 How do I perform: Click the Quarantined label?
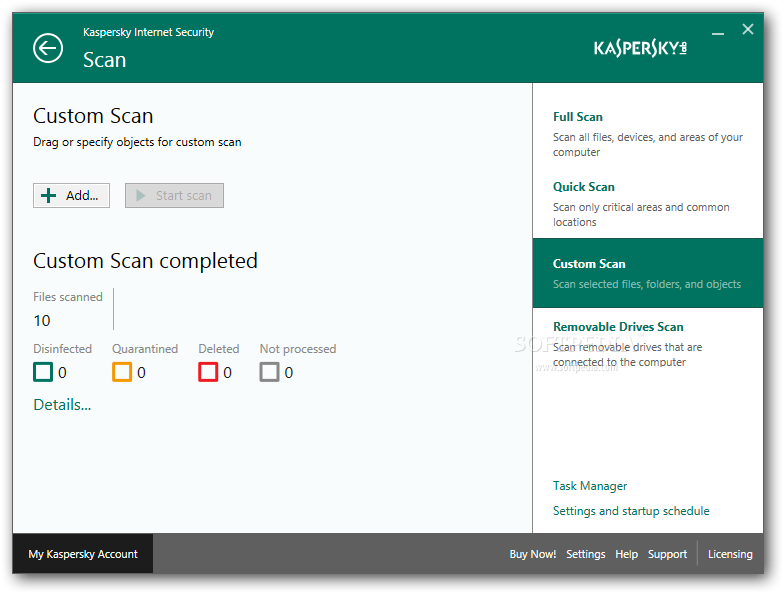(145, 348)
